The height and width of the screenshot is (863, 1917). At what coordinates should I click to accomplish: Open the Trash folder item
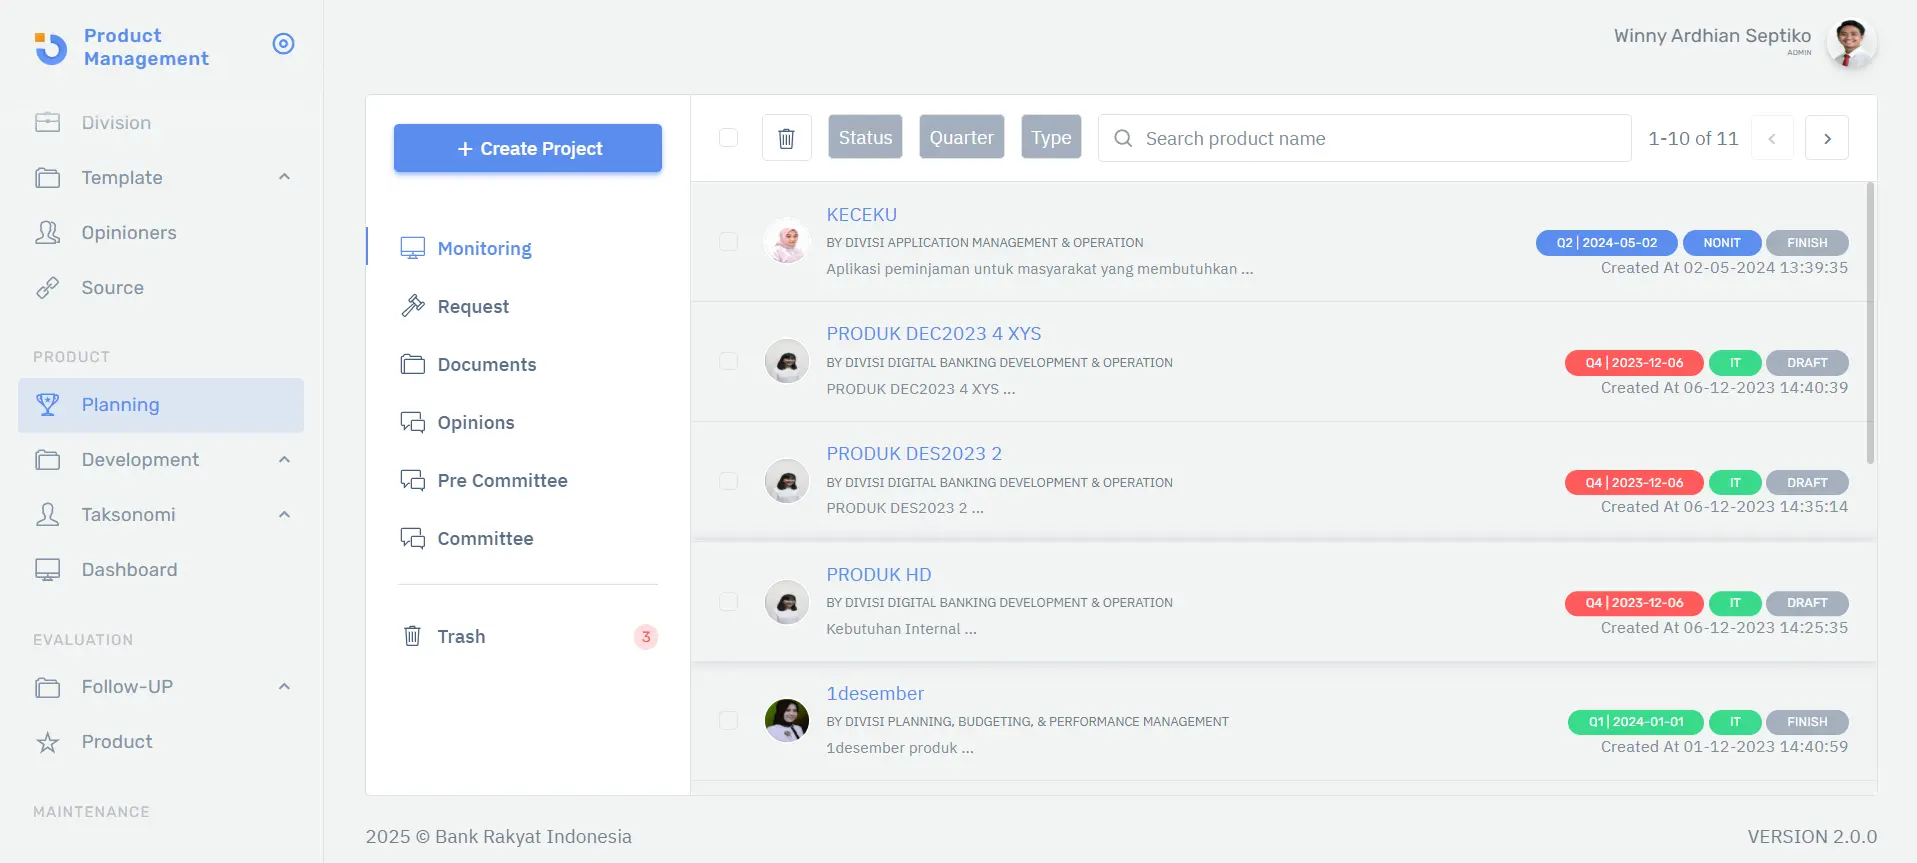(461, 637)
